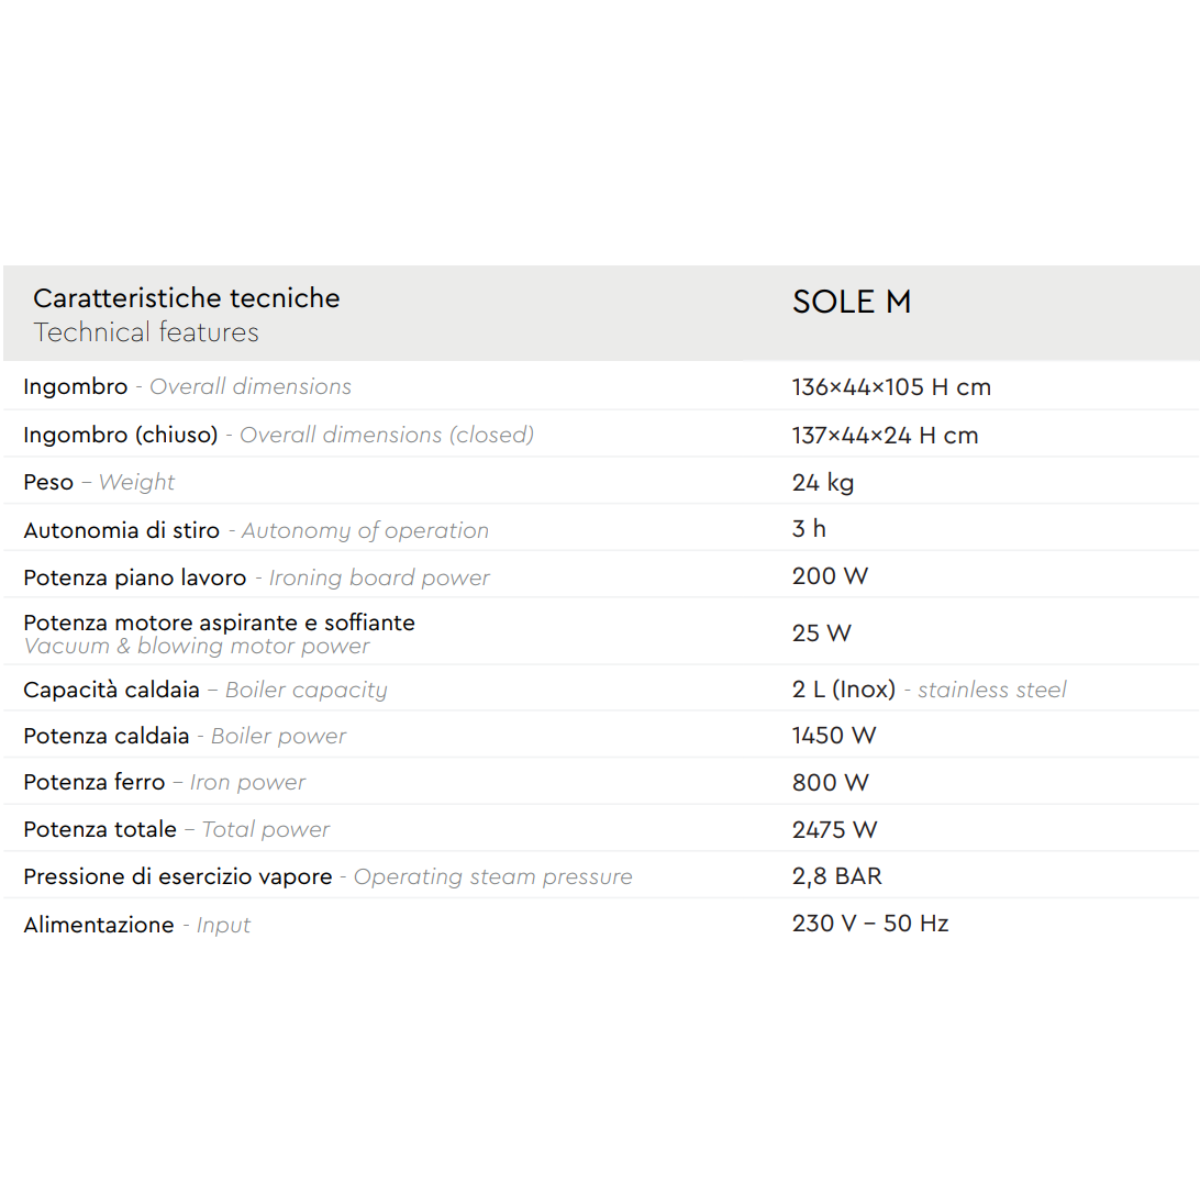Click the 200 W ironing board value
Viewport: 1200px width, 1200px height.
click(830, 576)
